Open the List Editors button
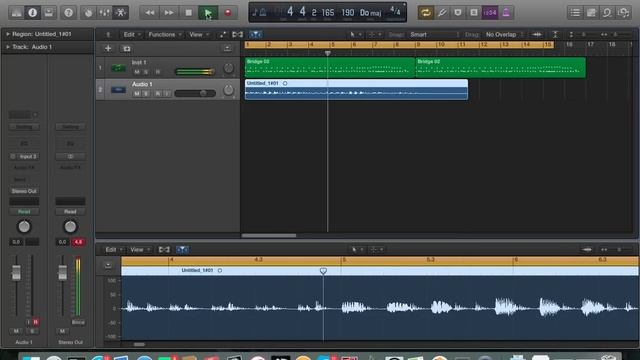 click(x=575, y=13)
